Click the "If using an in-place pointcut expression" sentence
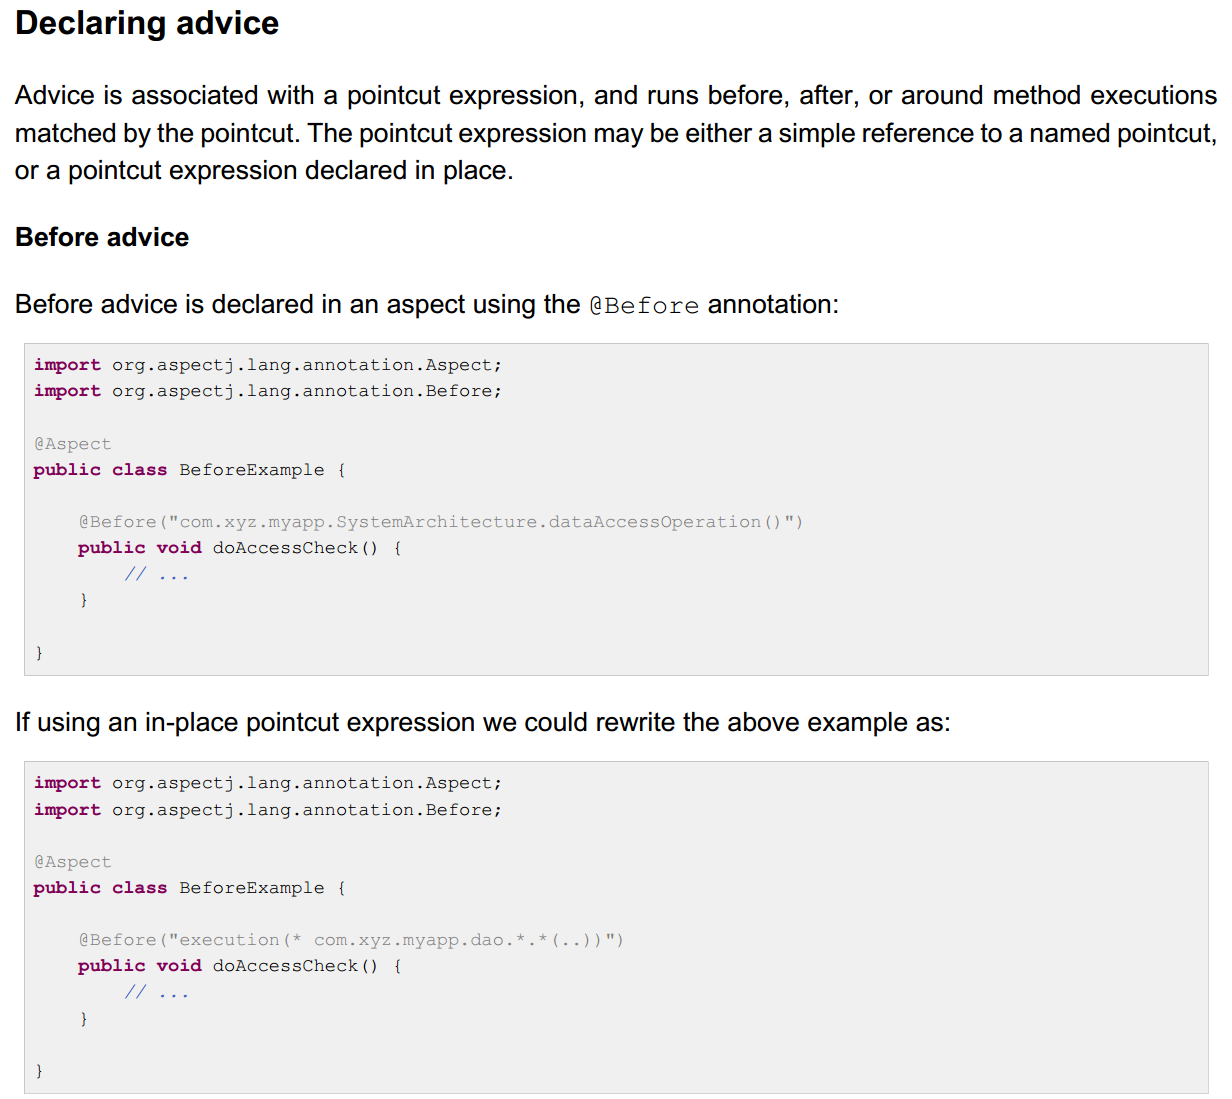The height and width of the screenshot is (1099, 1232). (x=482, y=723)
